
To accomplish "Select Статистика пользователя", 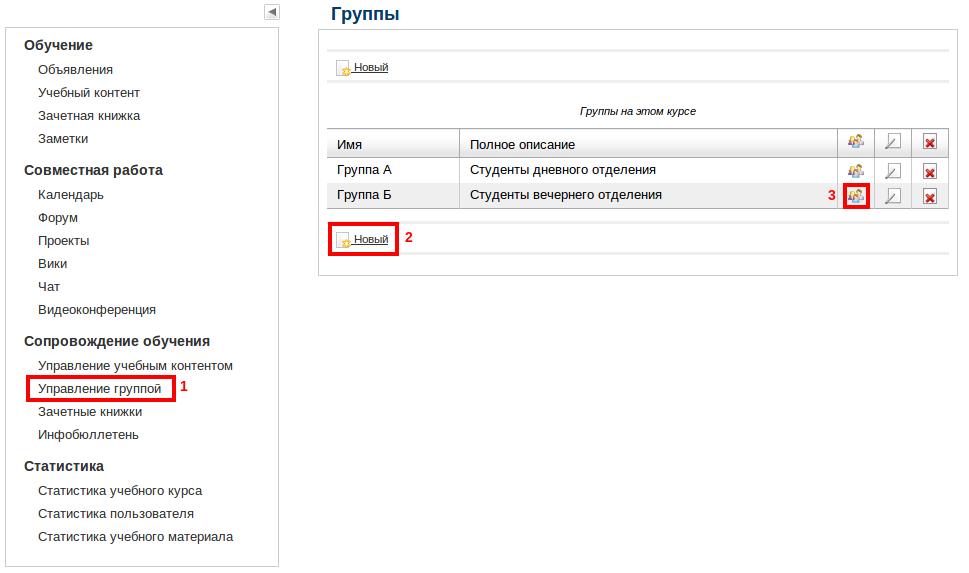I will [116, 514].
